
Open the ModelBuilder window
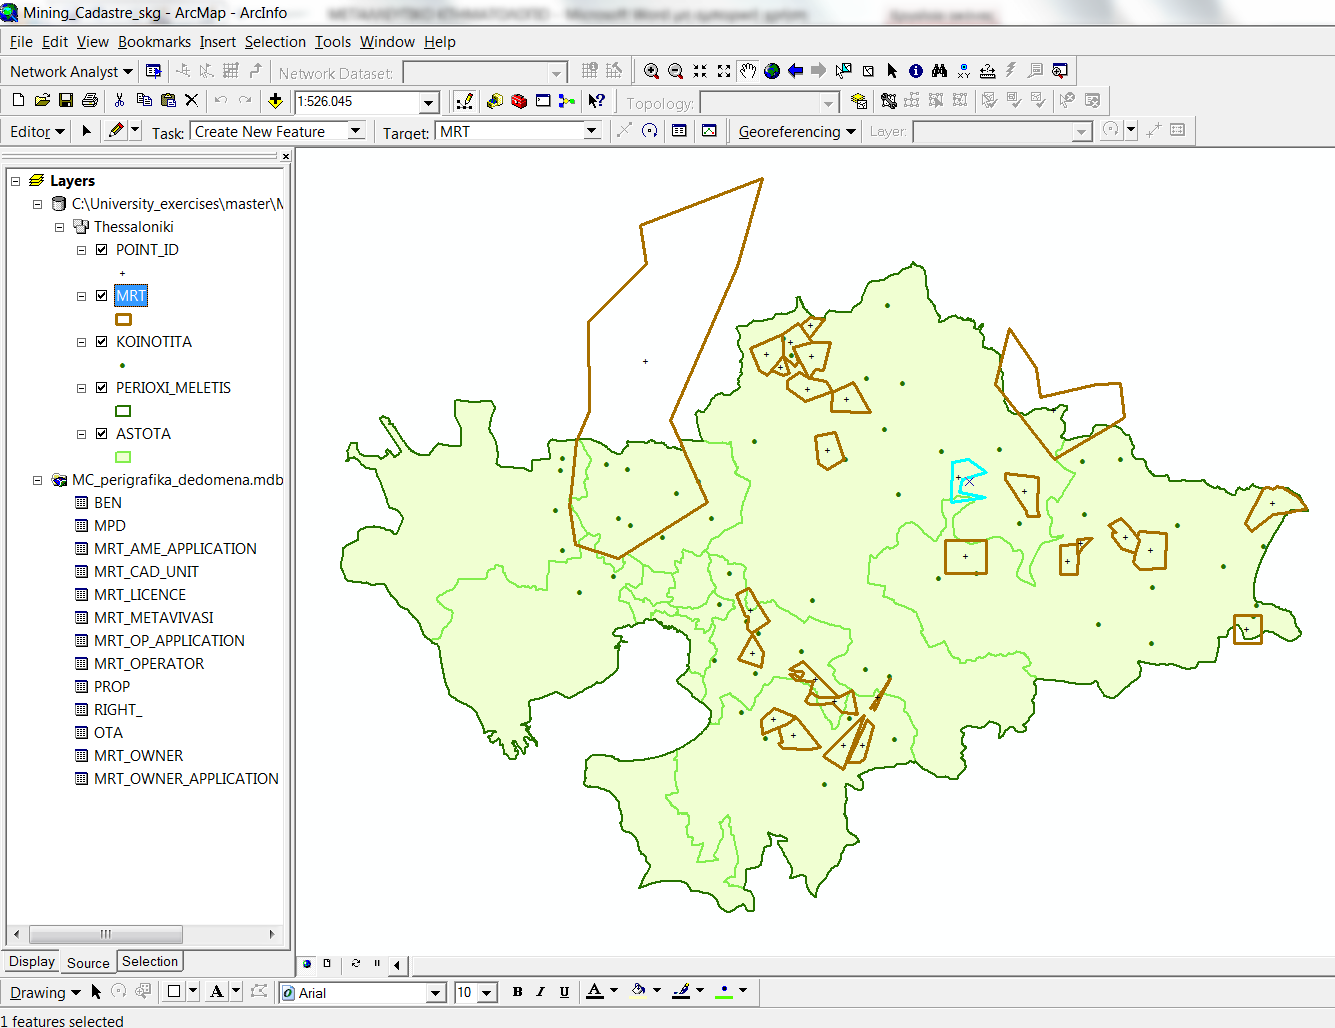(567, 101)
